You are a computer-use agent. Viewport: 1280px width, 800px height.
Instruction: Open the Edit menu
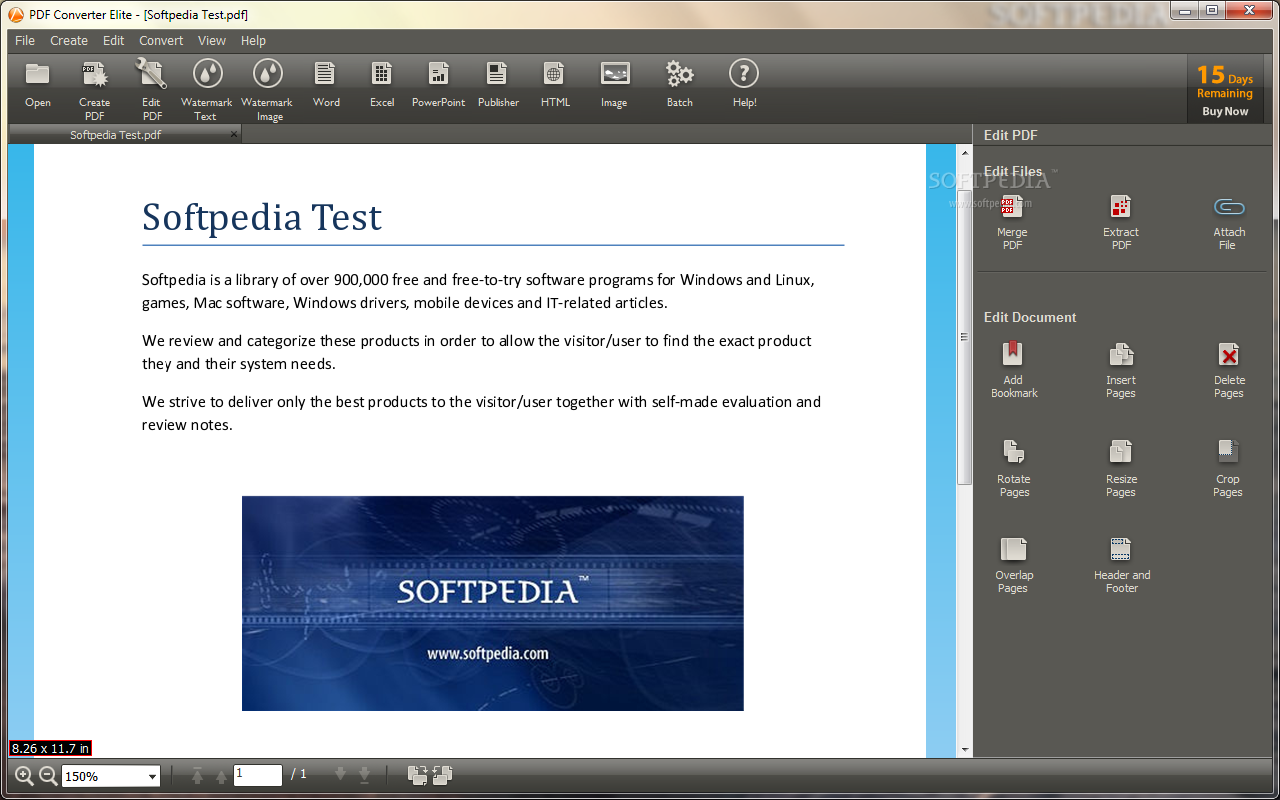pos(114,41)
